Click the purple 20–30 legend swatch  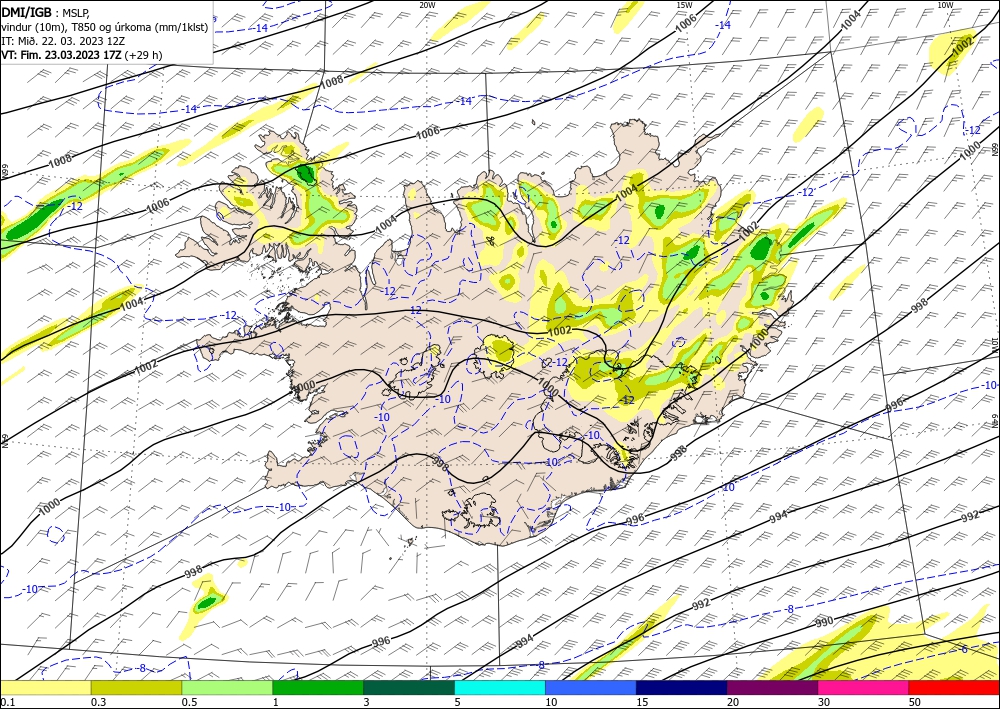click(772, 687)
